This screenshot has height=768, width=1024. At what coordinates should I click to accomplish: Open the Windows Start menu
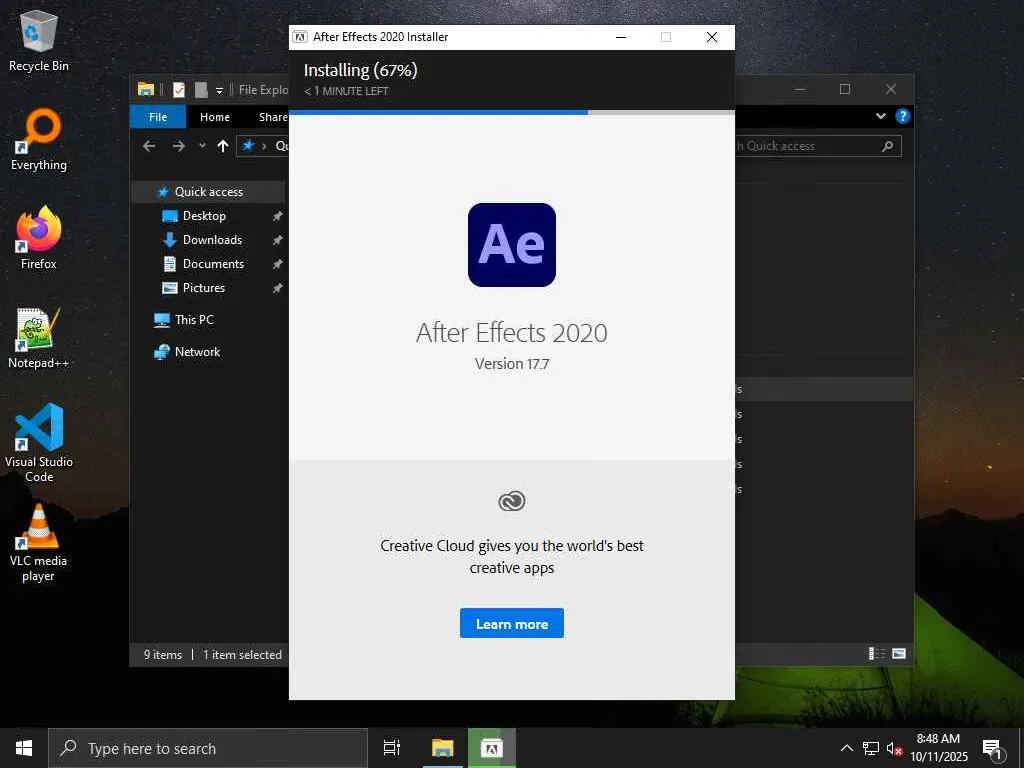tap(24, 748)
